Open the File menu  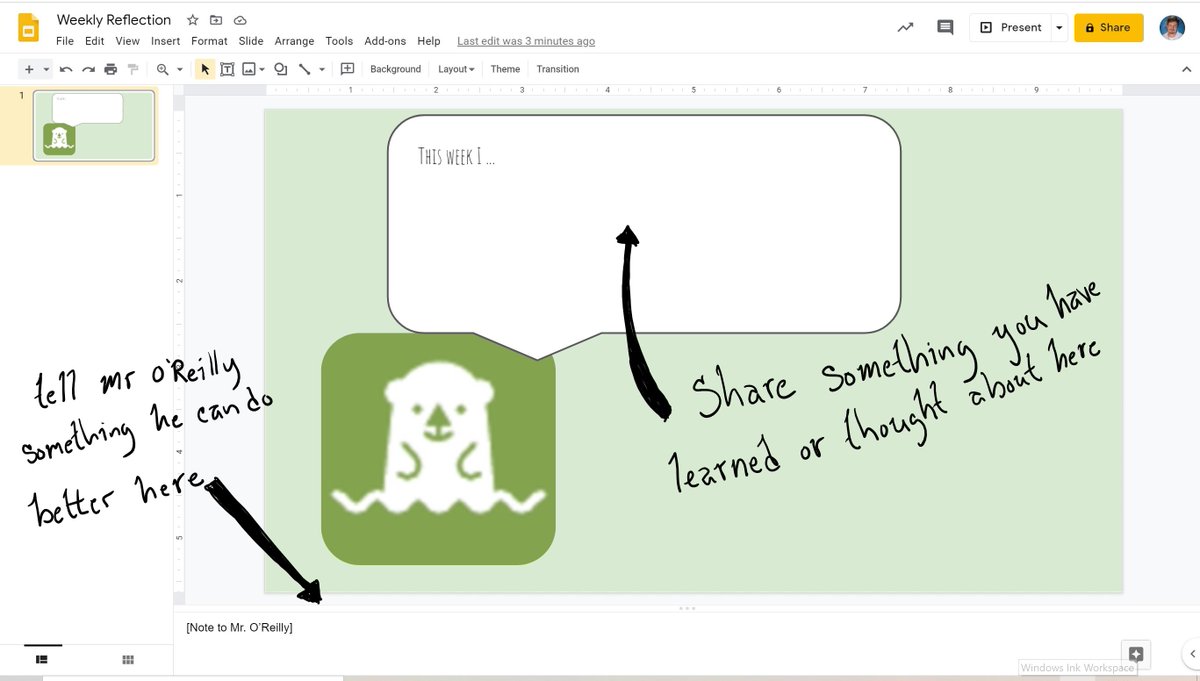click(65, 41)
